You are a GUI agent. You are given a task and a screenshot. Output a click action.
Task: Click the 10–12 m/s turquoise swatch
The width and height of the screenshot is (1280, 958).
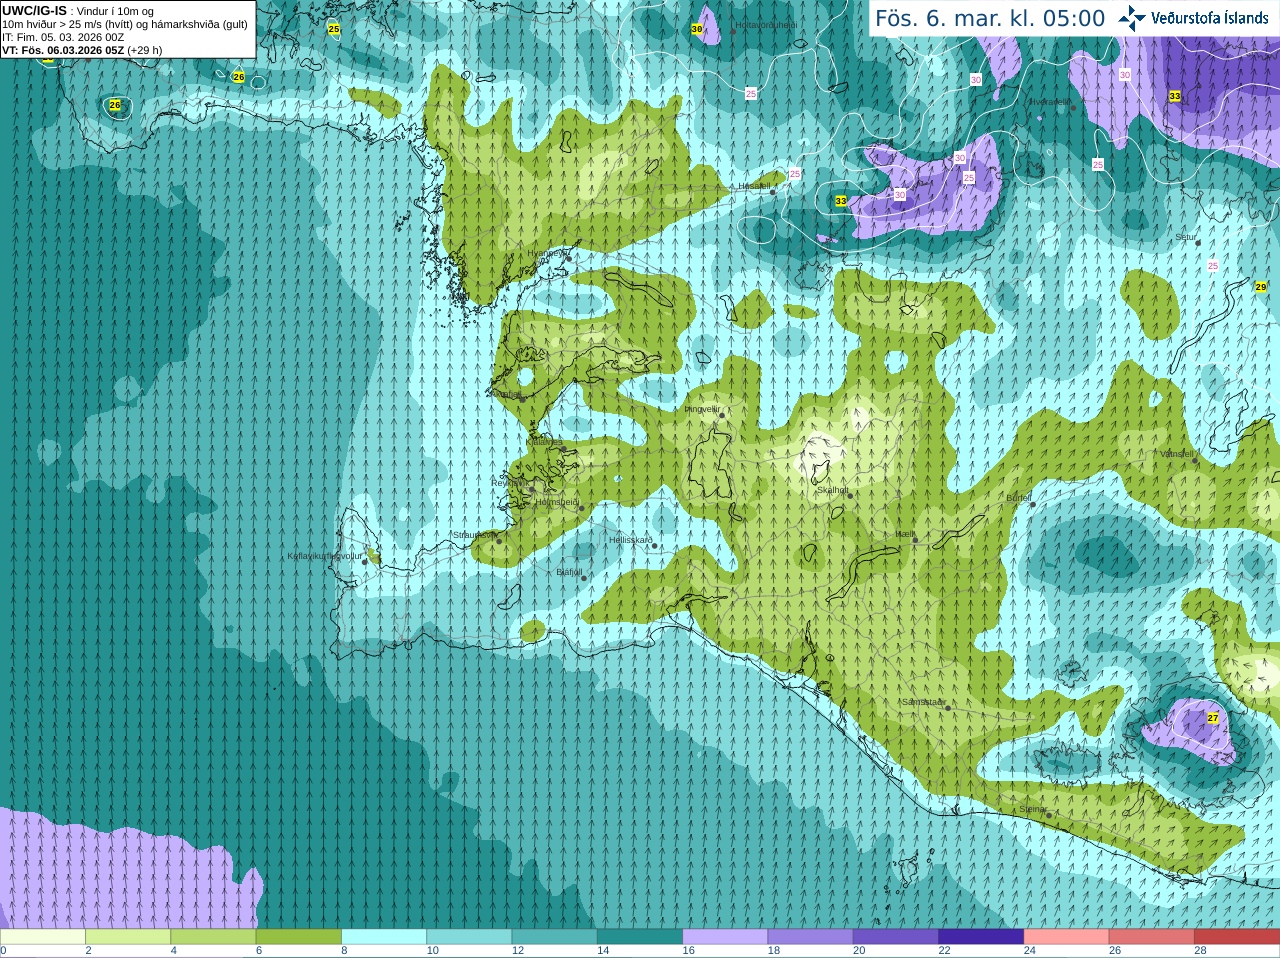pos(469,937)
